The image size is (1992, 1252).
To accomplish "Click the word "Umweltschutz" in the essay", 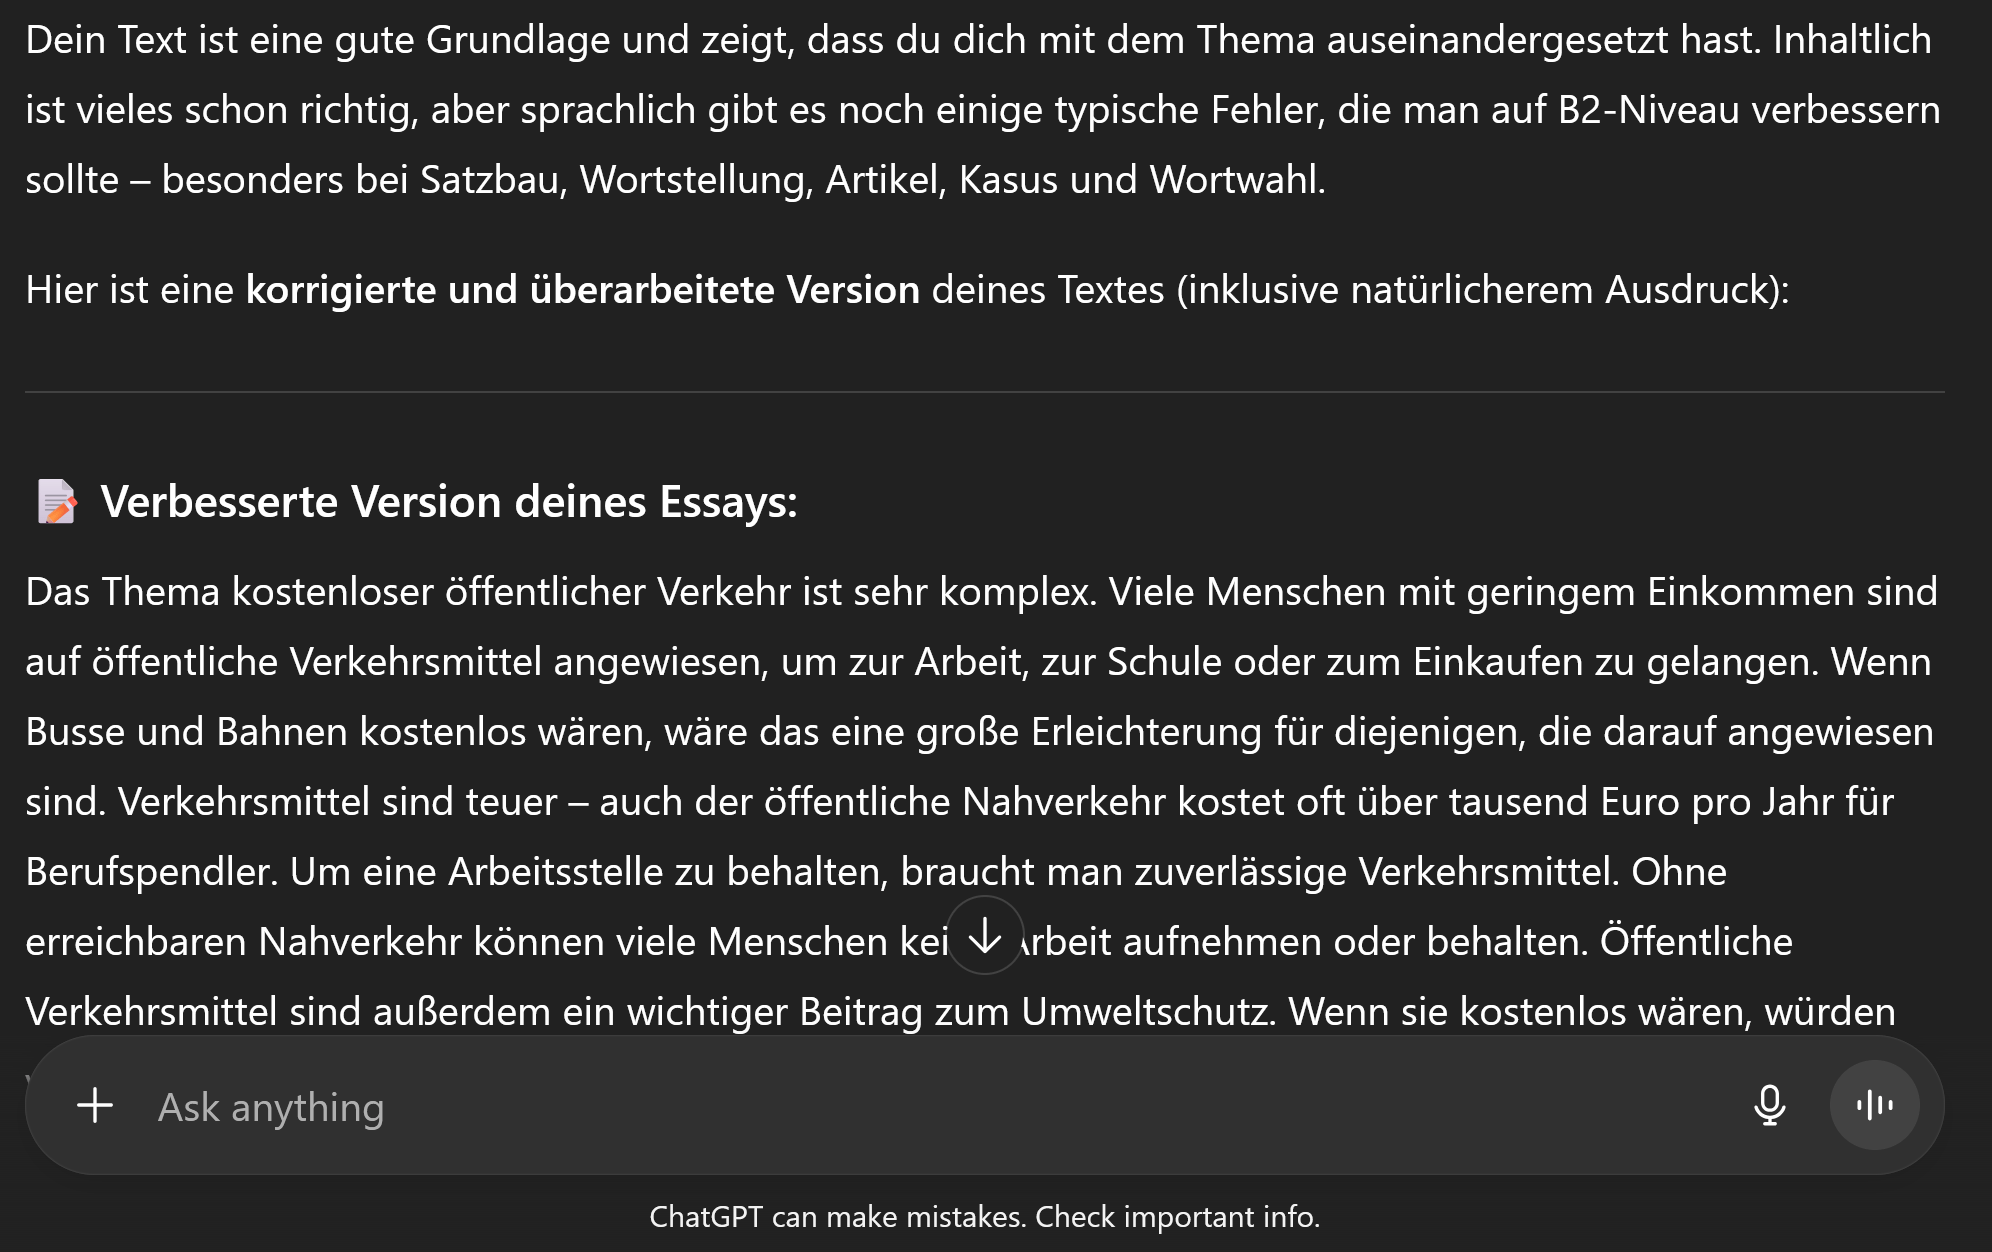I will [x=1147, y=1012].
